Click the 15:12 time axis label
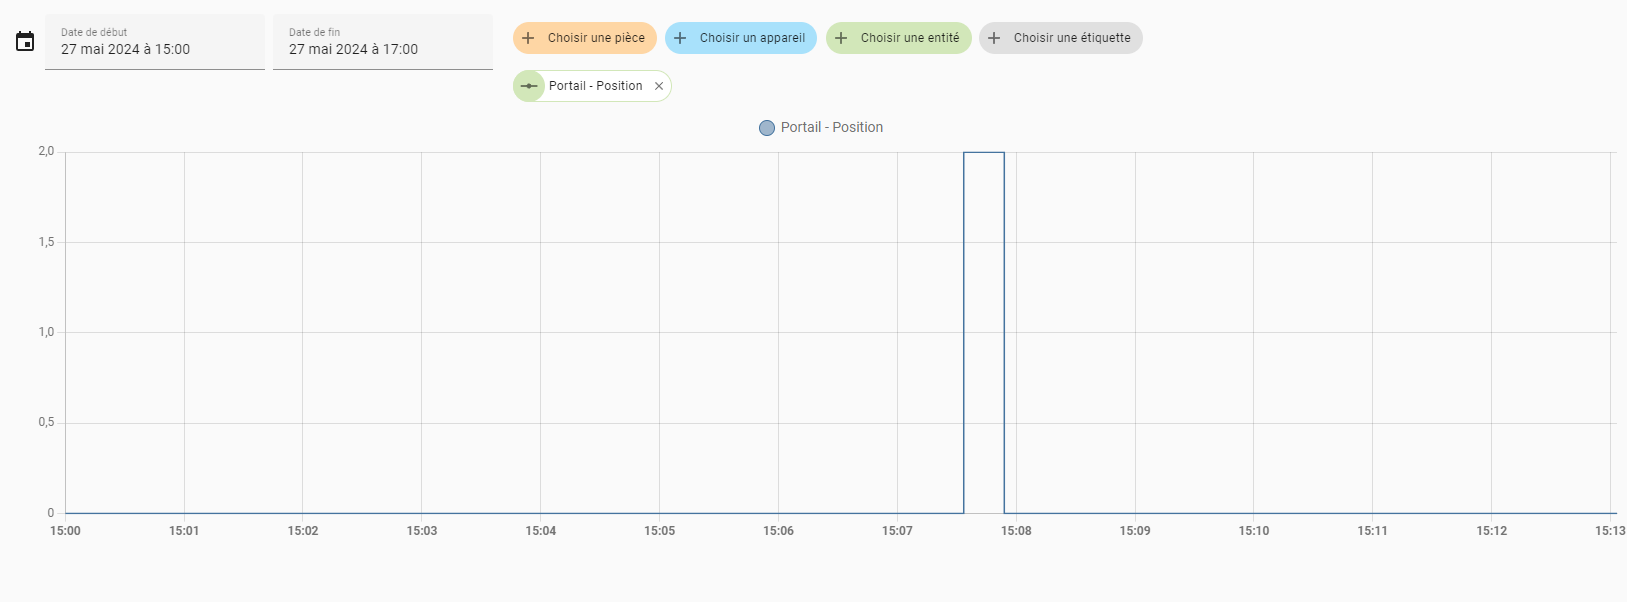 pos(1492,531)
